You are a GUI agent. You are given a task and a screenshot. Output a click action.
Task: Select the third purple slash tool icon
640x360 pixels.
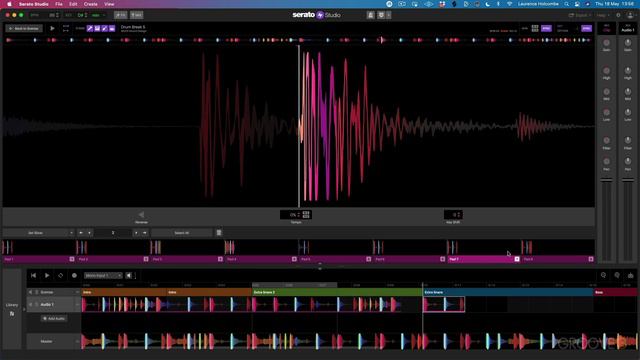104,29
